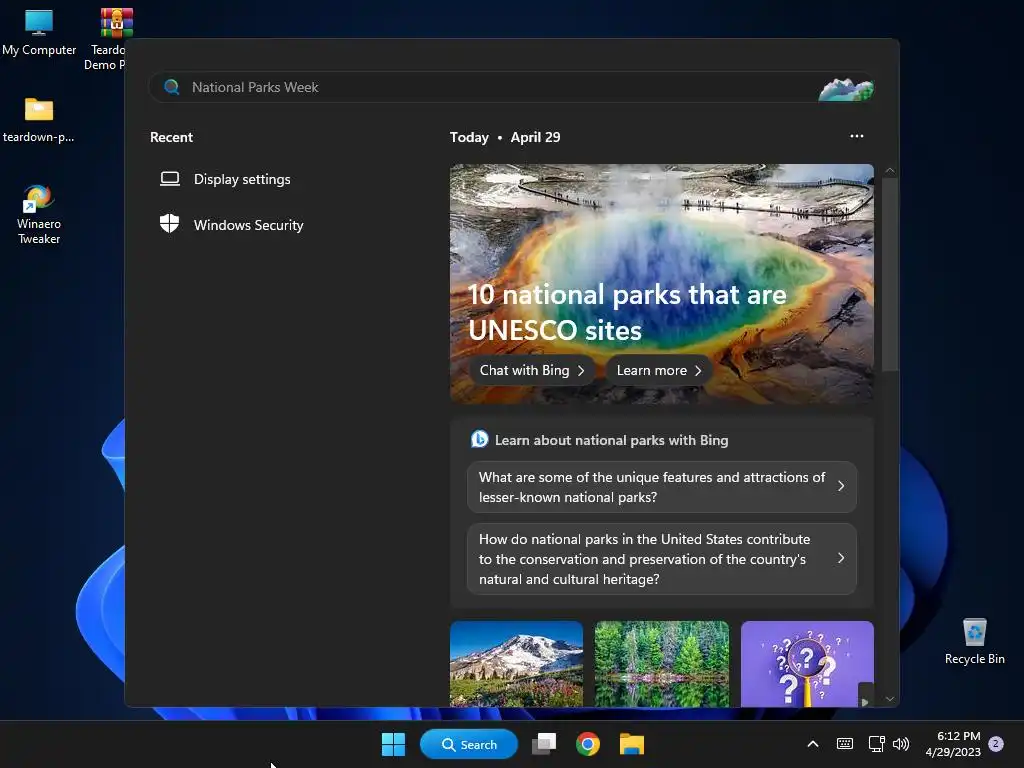Open the 10 national parks UNESCO headline
The height and width of the screenshot is (768, 1024).
627,313
